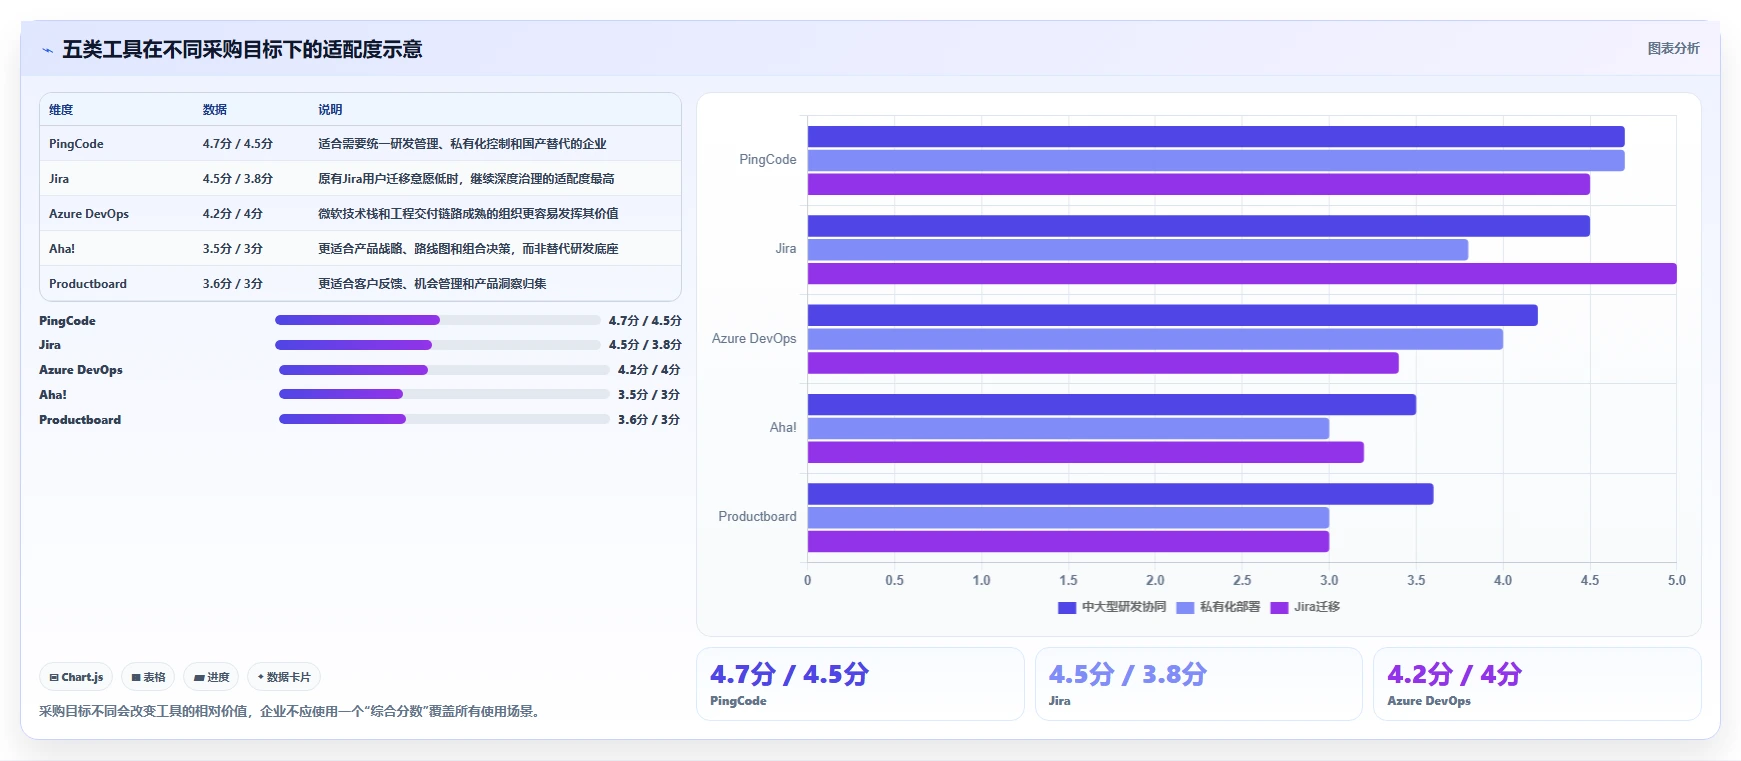Click the PingCode y-axis label in chart

click(768, 160)
